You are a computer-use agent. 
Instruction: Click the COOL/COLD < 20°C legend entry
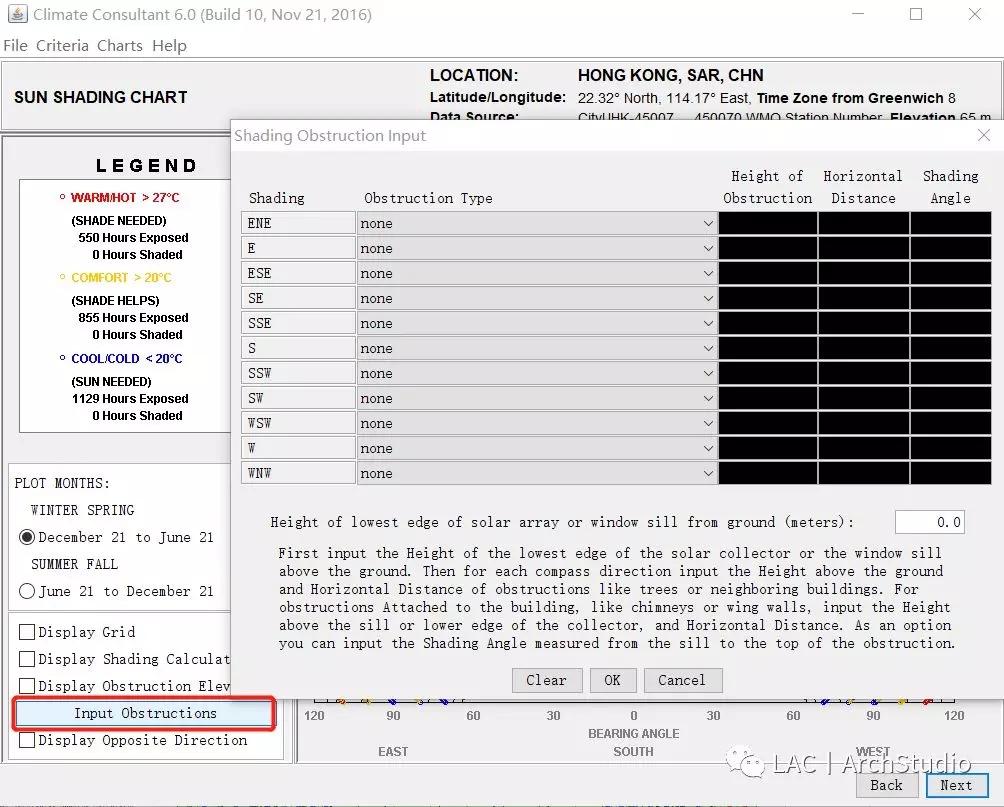(127, 359)
